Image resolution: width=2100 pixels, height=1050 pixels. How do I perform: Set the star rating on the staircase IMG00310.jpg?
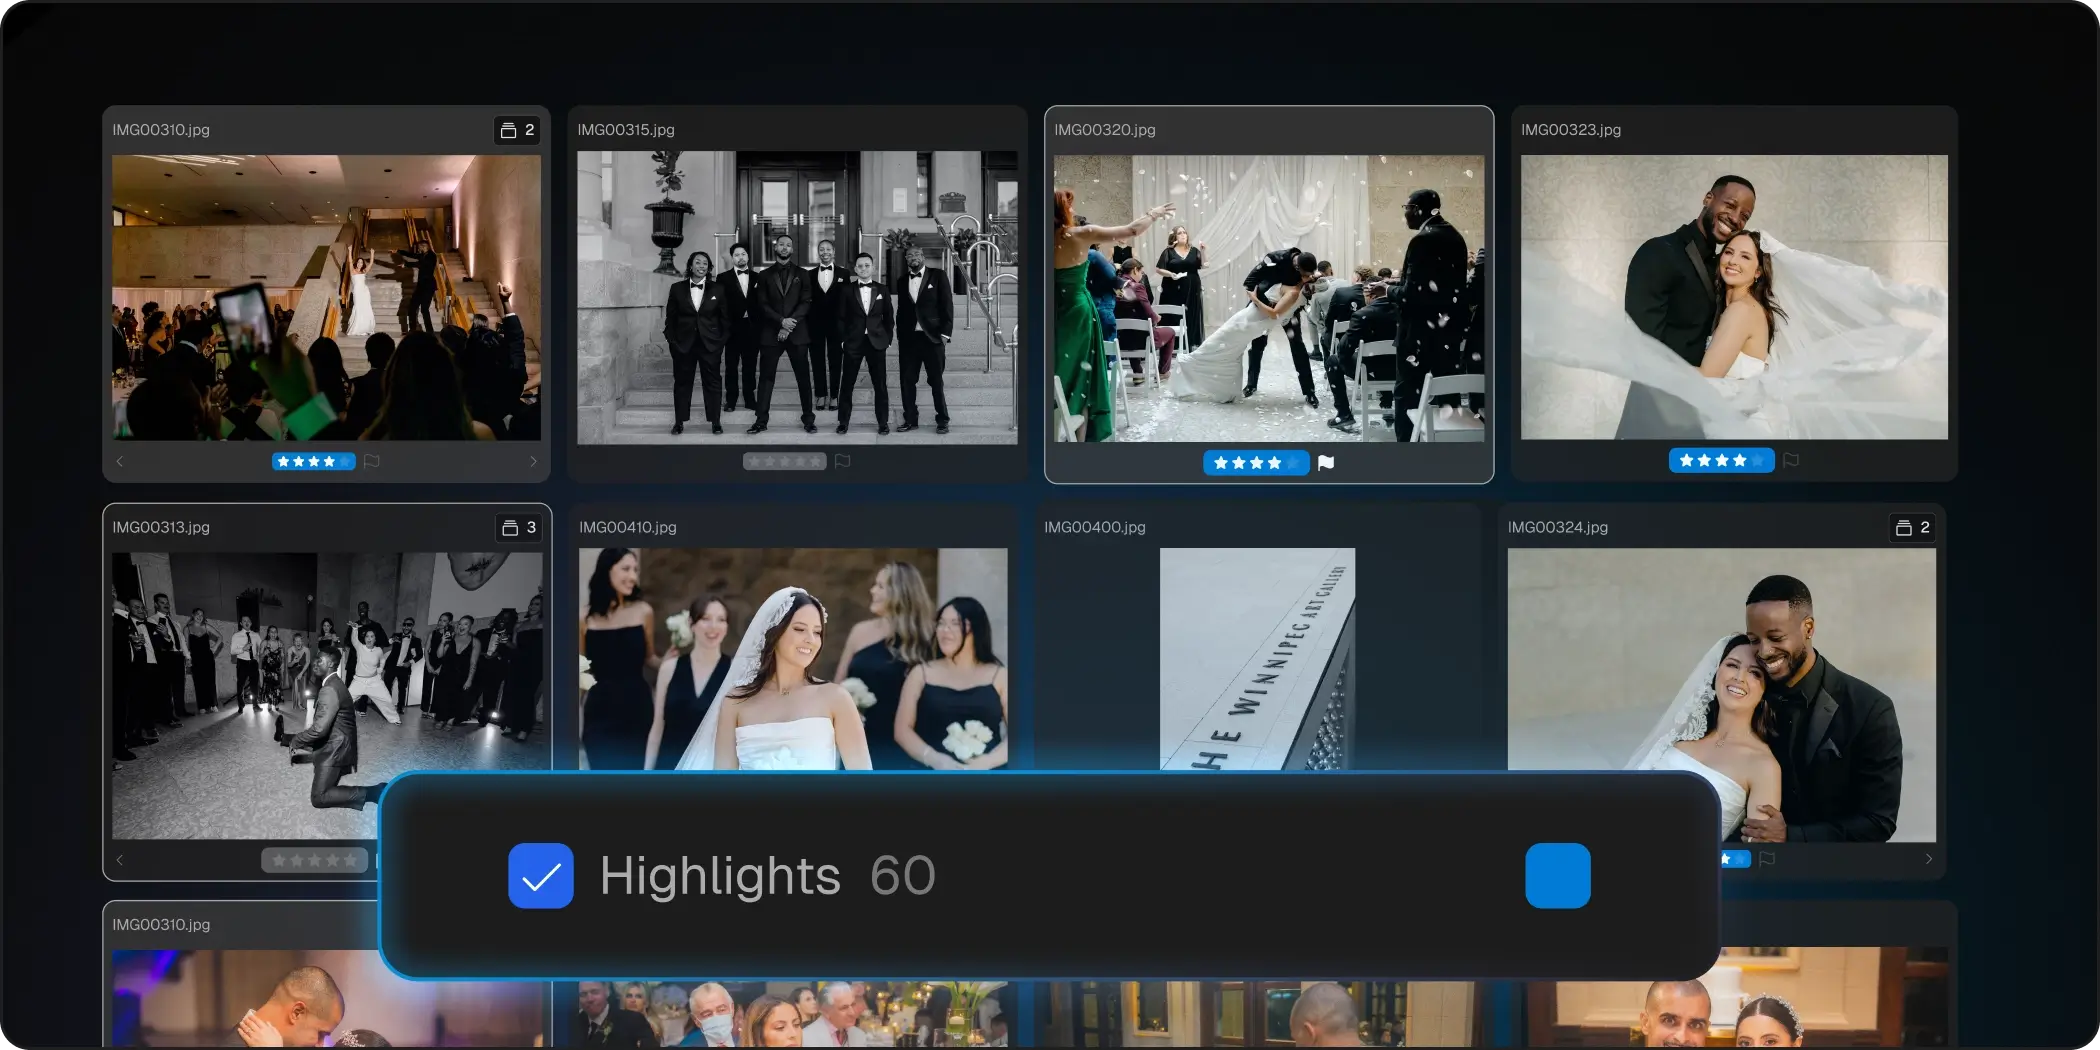tap(314, 461)
